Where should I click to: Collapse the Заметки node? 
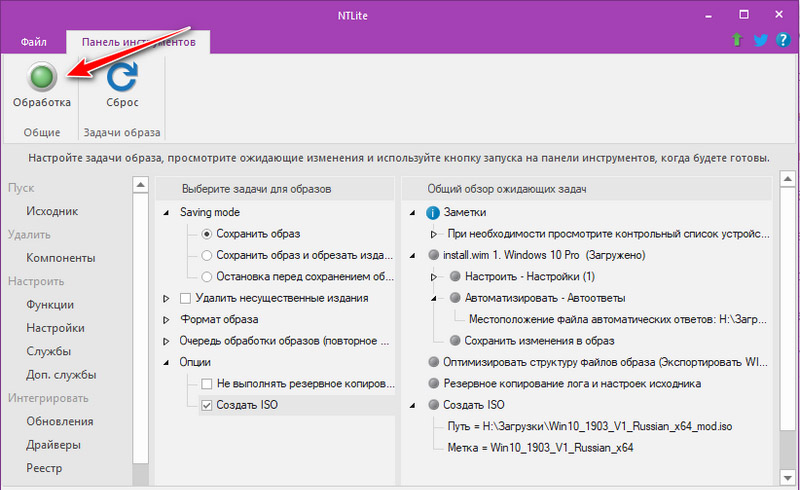pos(413,213)
